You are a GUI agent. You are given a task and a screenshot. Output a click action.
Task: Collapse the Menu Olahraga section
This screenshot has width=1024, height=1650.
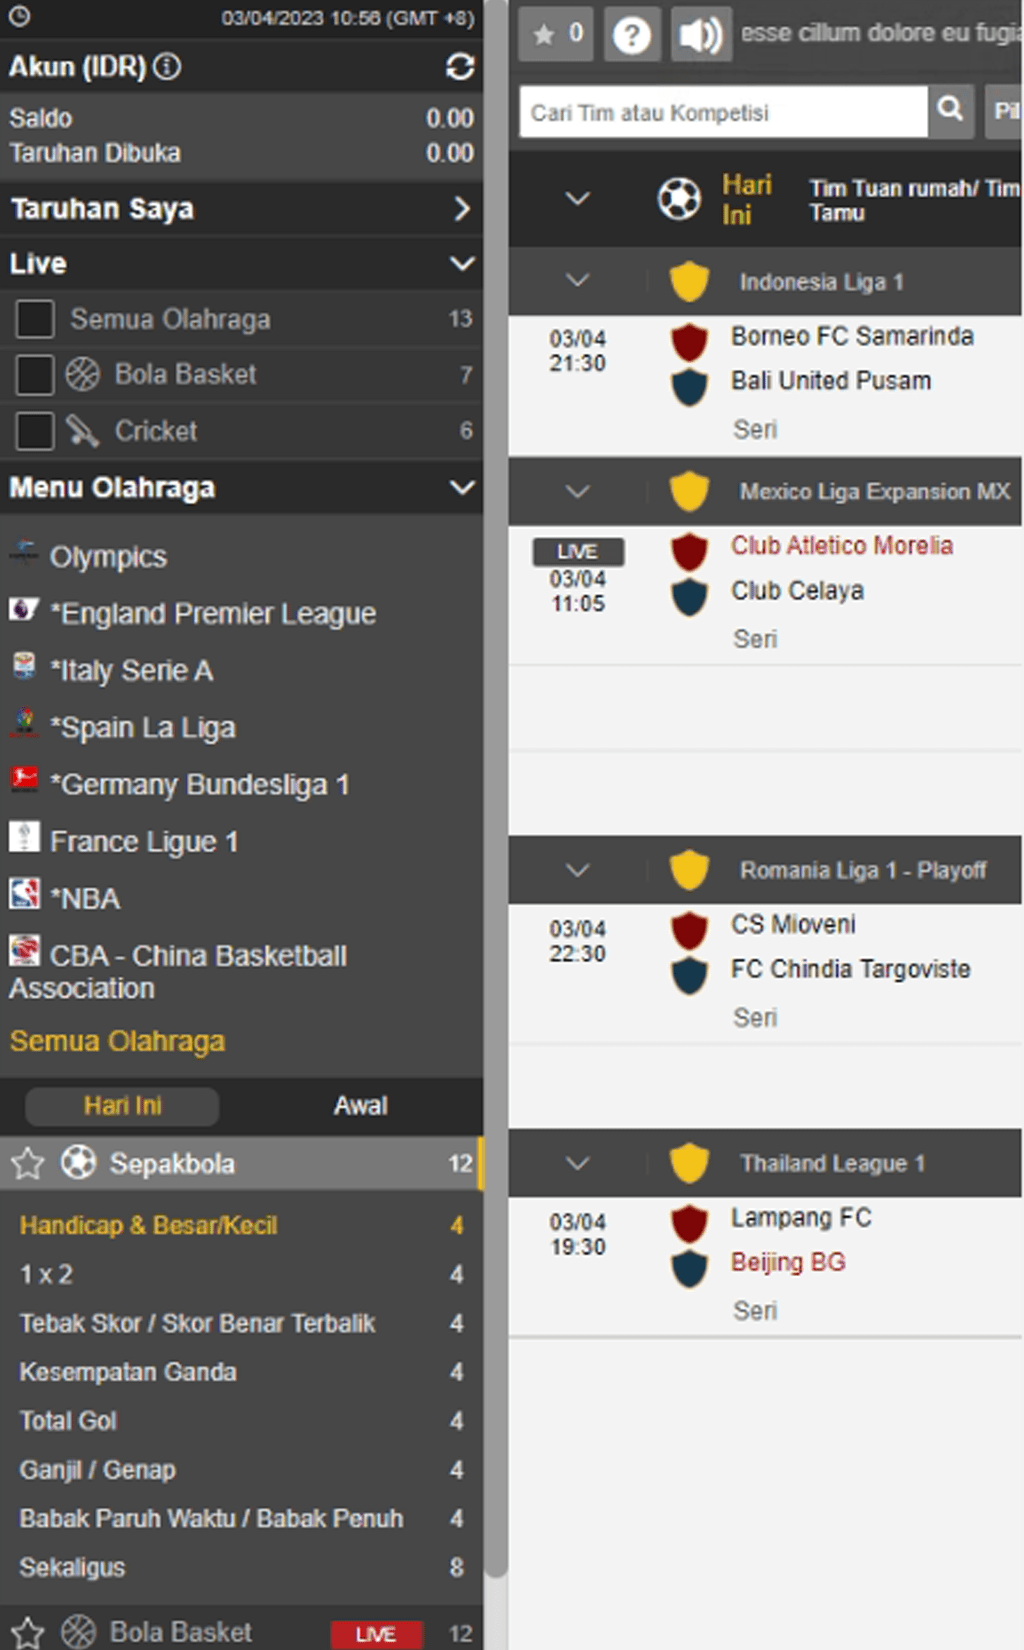pos(461,488)
